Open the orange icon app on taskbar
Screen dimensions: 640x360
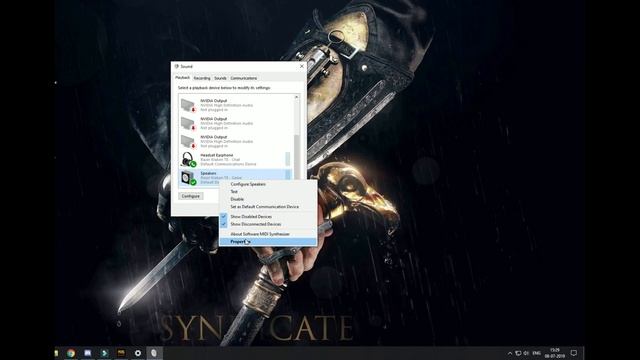click(x=121, y=353)
